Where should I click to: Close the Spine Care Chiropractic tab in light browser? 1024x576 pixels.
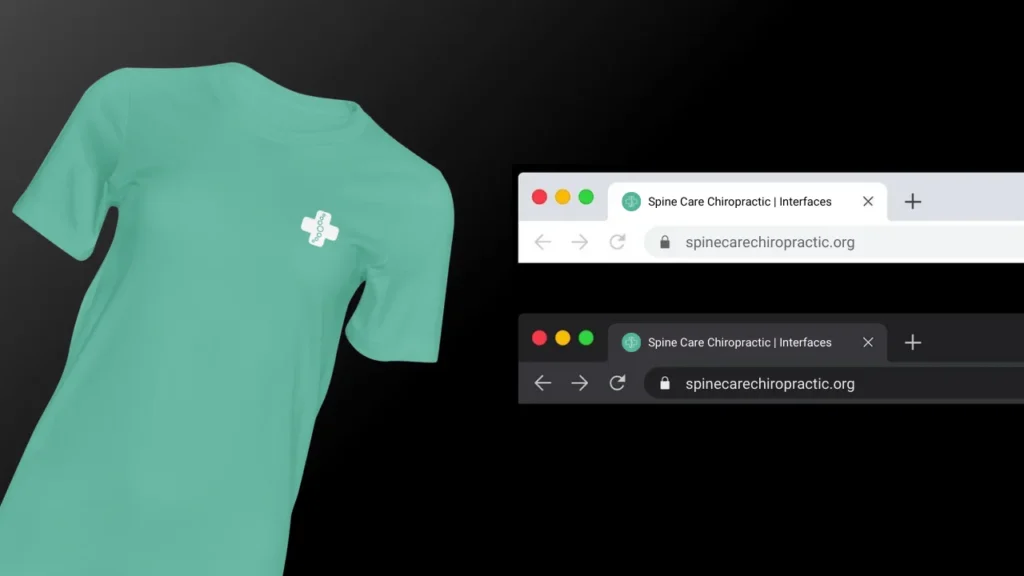[868, 202]
